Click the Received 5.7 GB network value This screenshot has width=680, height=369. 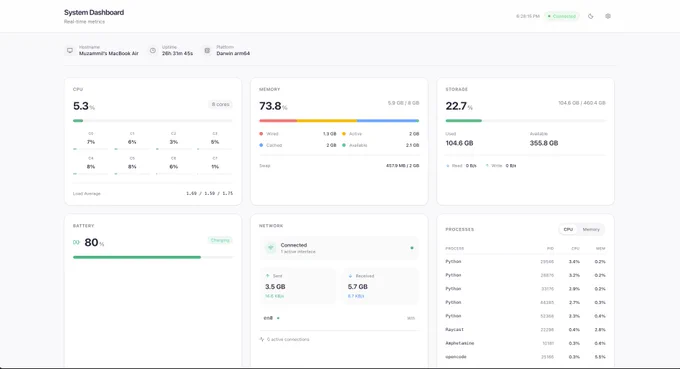click(x=357, y=287)
